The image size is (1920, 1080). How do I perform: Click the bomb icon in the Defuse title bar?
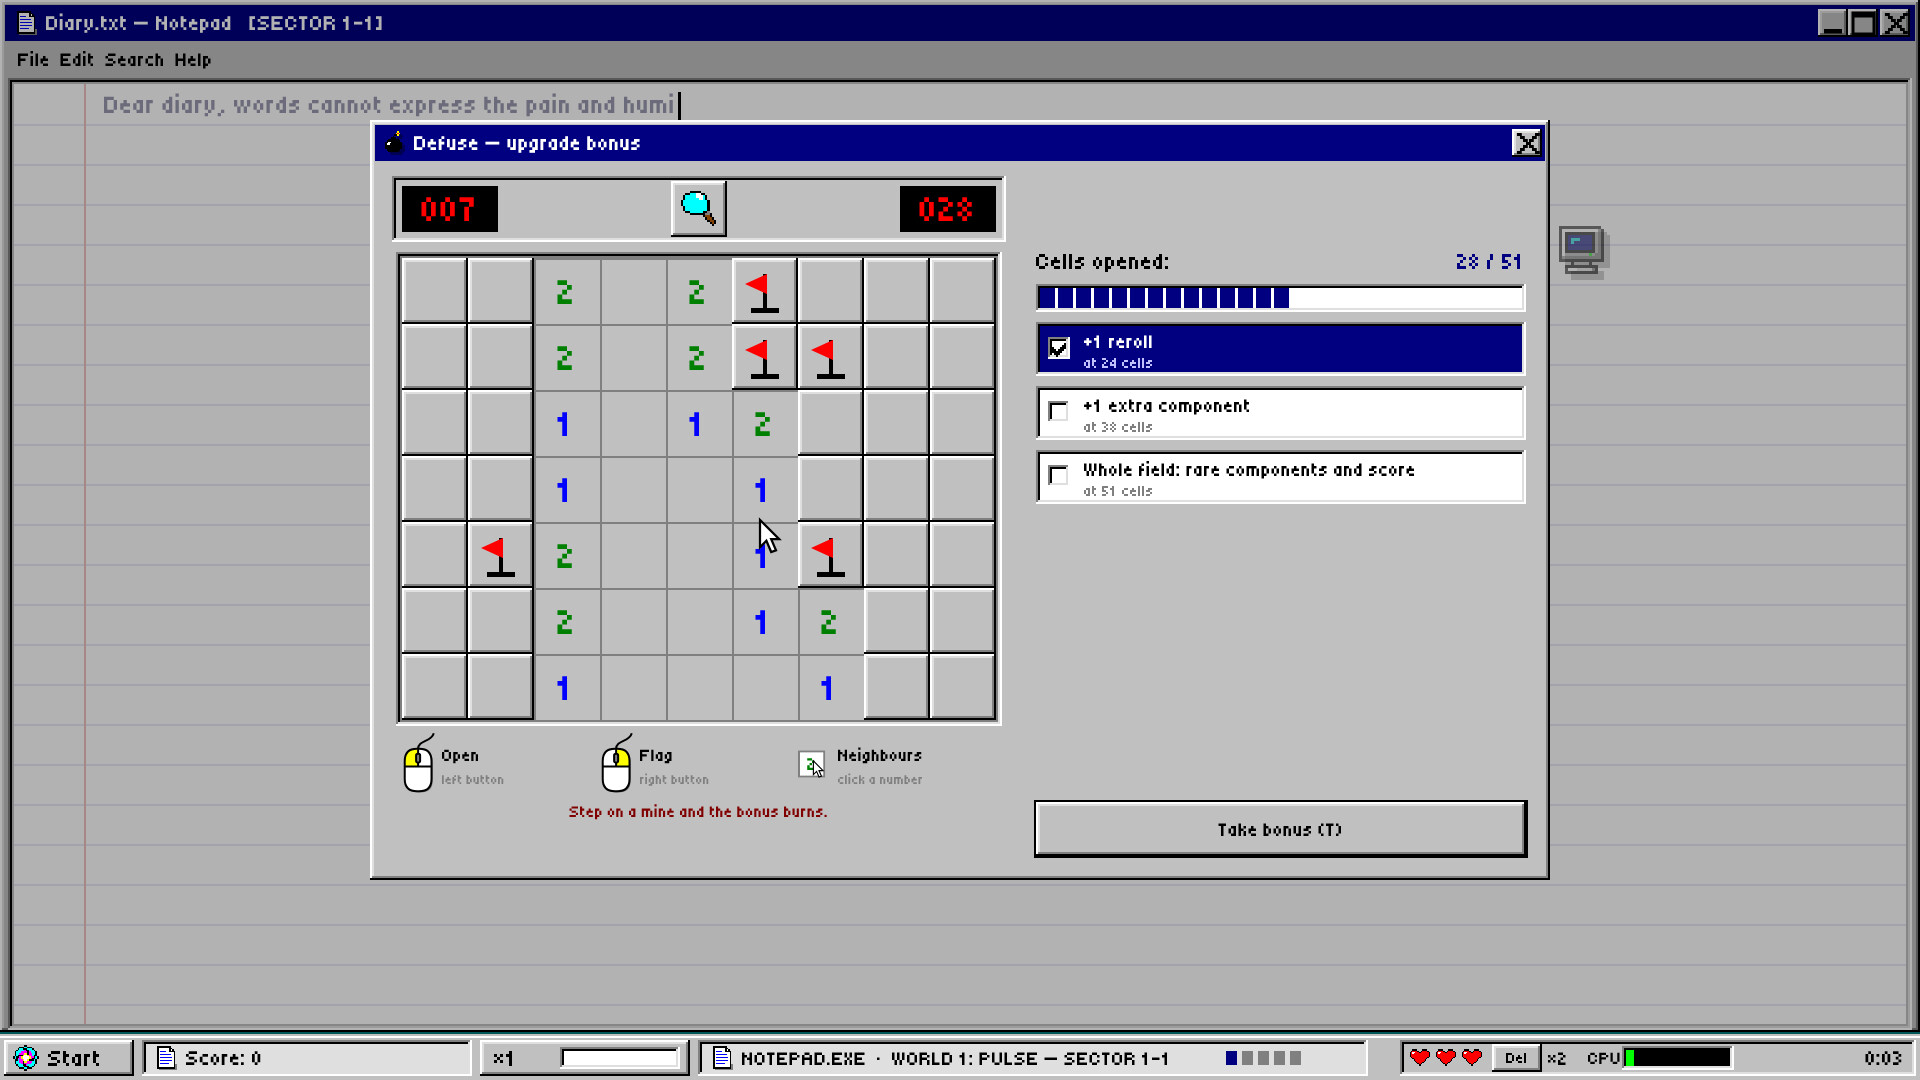[394, 142]
